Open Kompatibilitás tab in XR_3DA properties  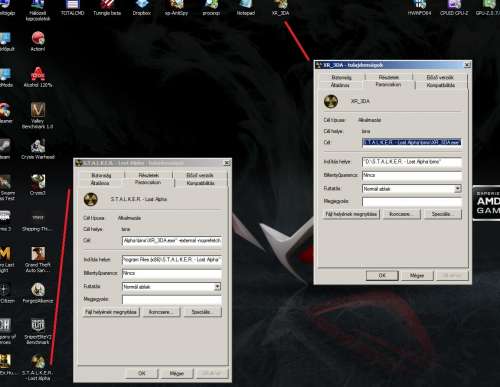pyautogui.click(x=441, y=85)
